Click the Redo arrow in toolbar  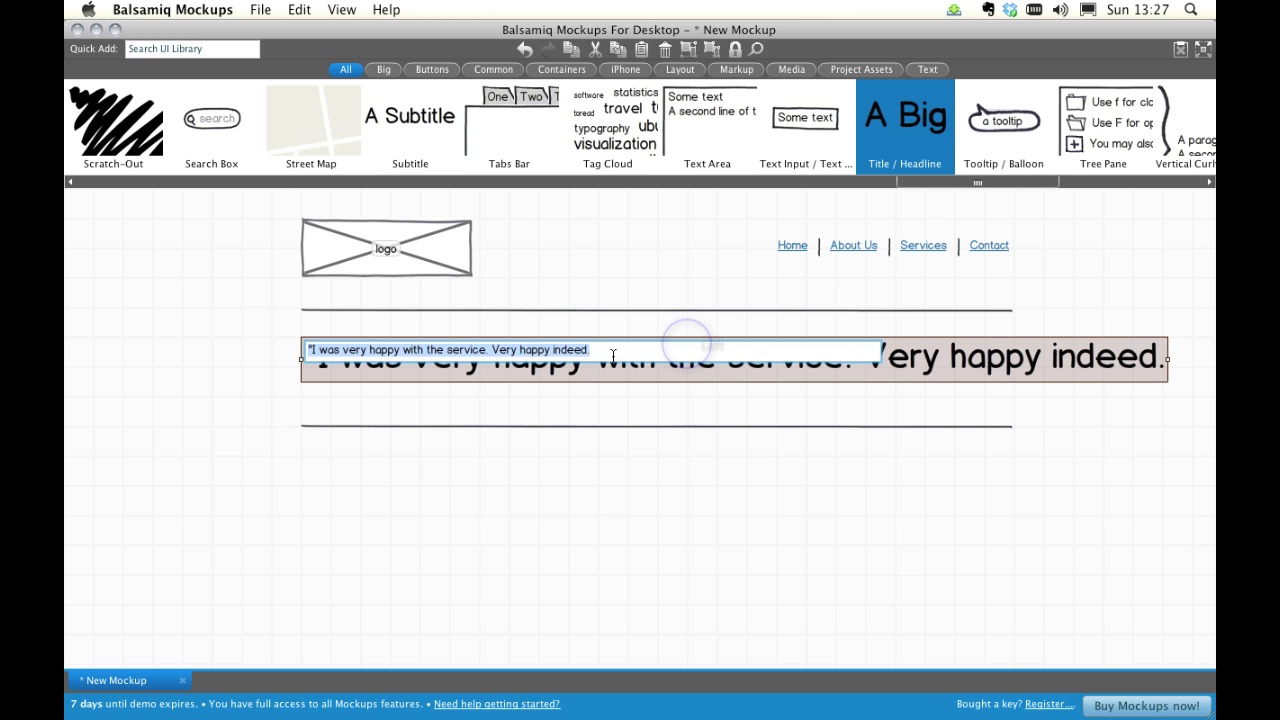pyautogui.click(x=548, y=49)
